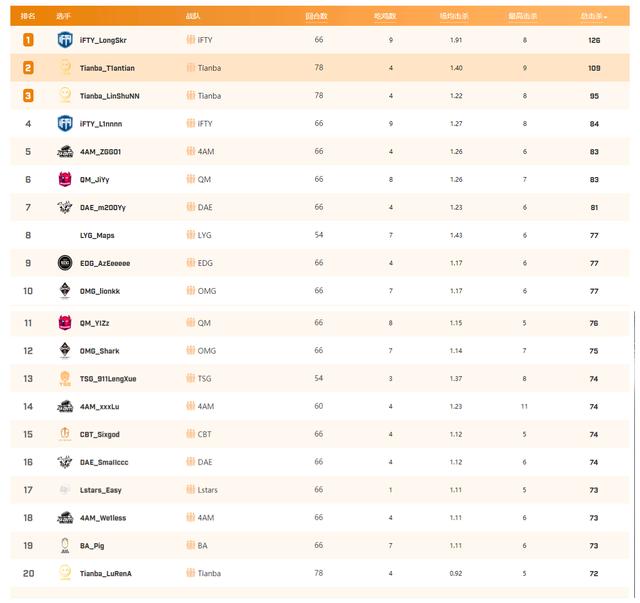Click the TSG team logo beside TSG_911LengXue
The image size is (640, 603).
click(x=65, y=379)
